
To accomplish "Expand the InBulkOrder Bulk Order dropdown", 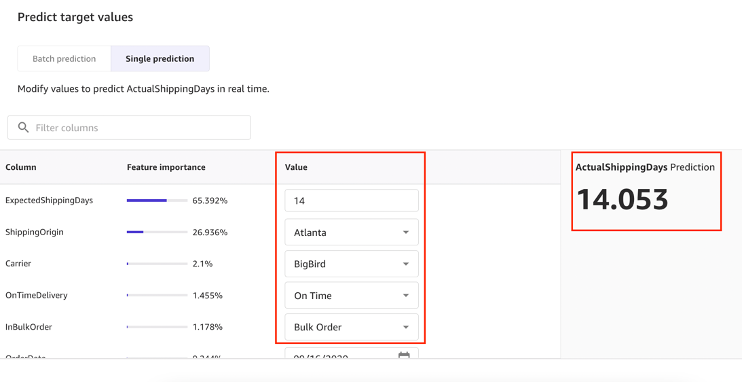I will 352,327.
